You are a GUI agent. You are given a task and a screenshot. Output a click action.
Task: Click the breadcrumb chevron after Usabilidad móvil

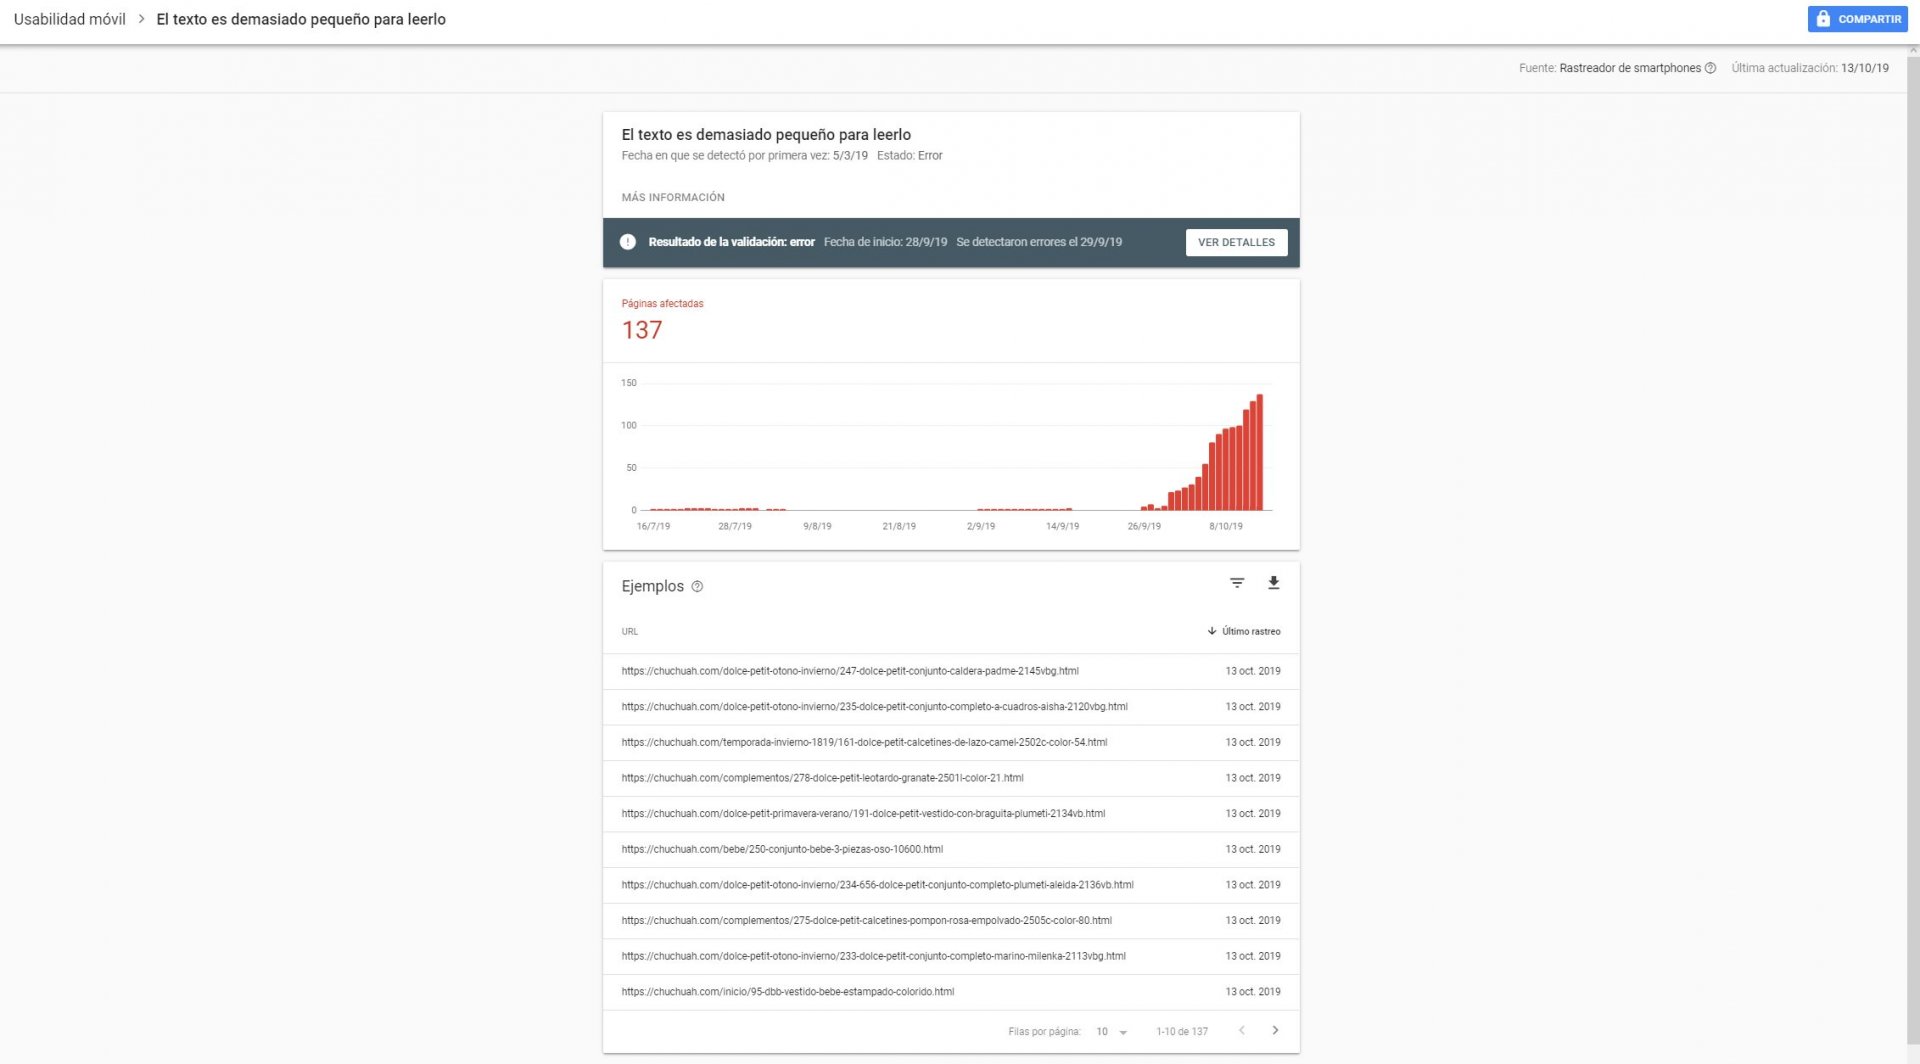tap(141, 19)
